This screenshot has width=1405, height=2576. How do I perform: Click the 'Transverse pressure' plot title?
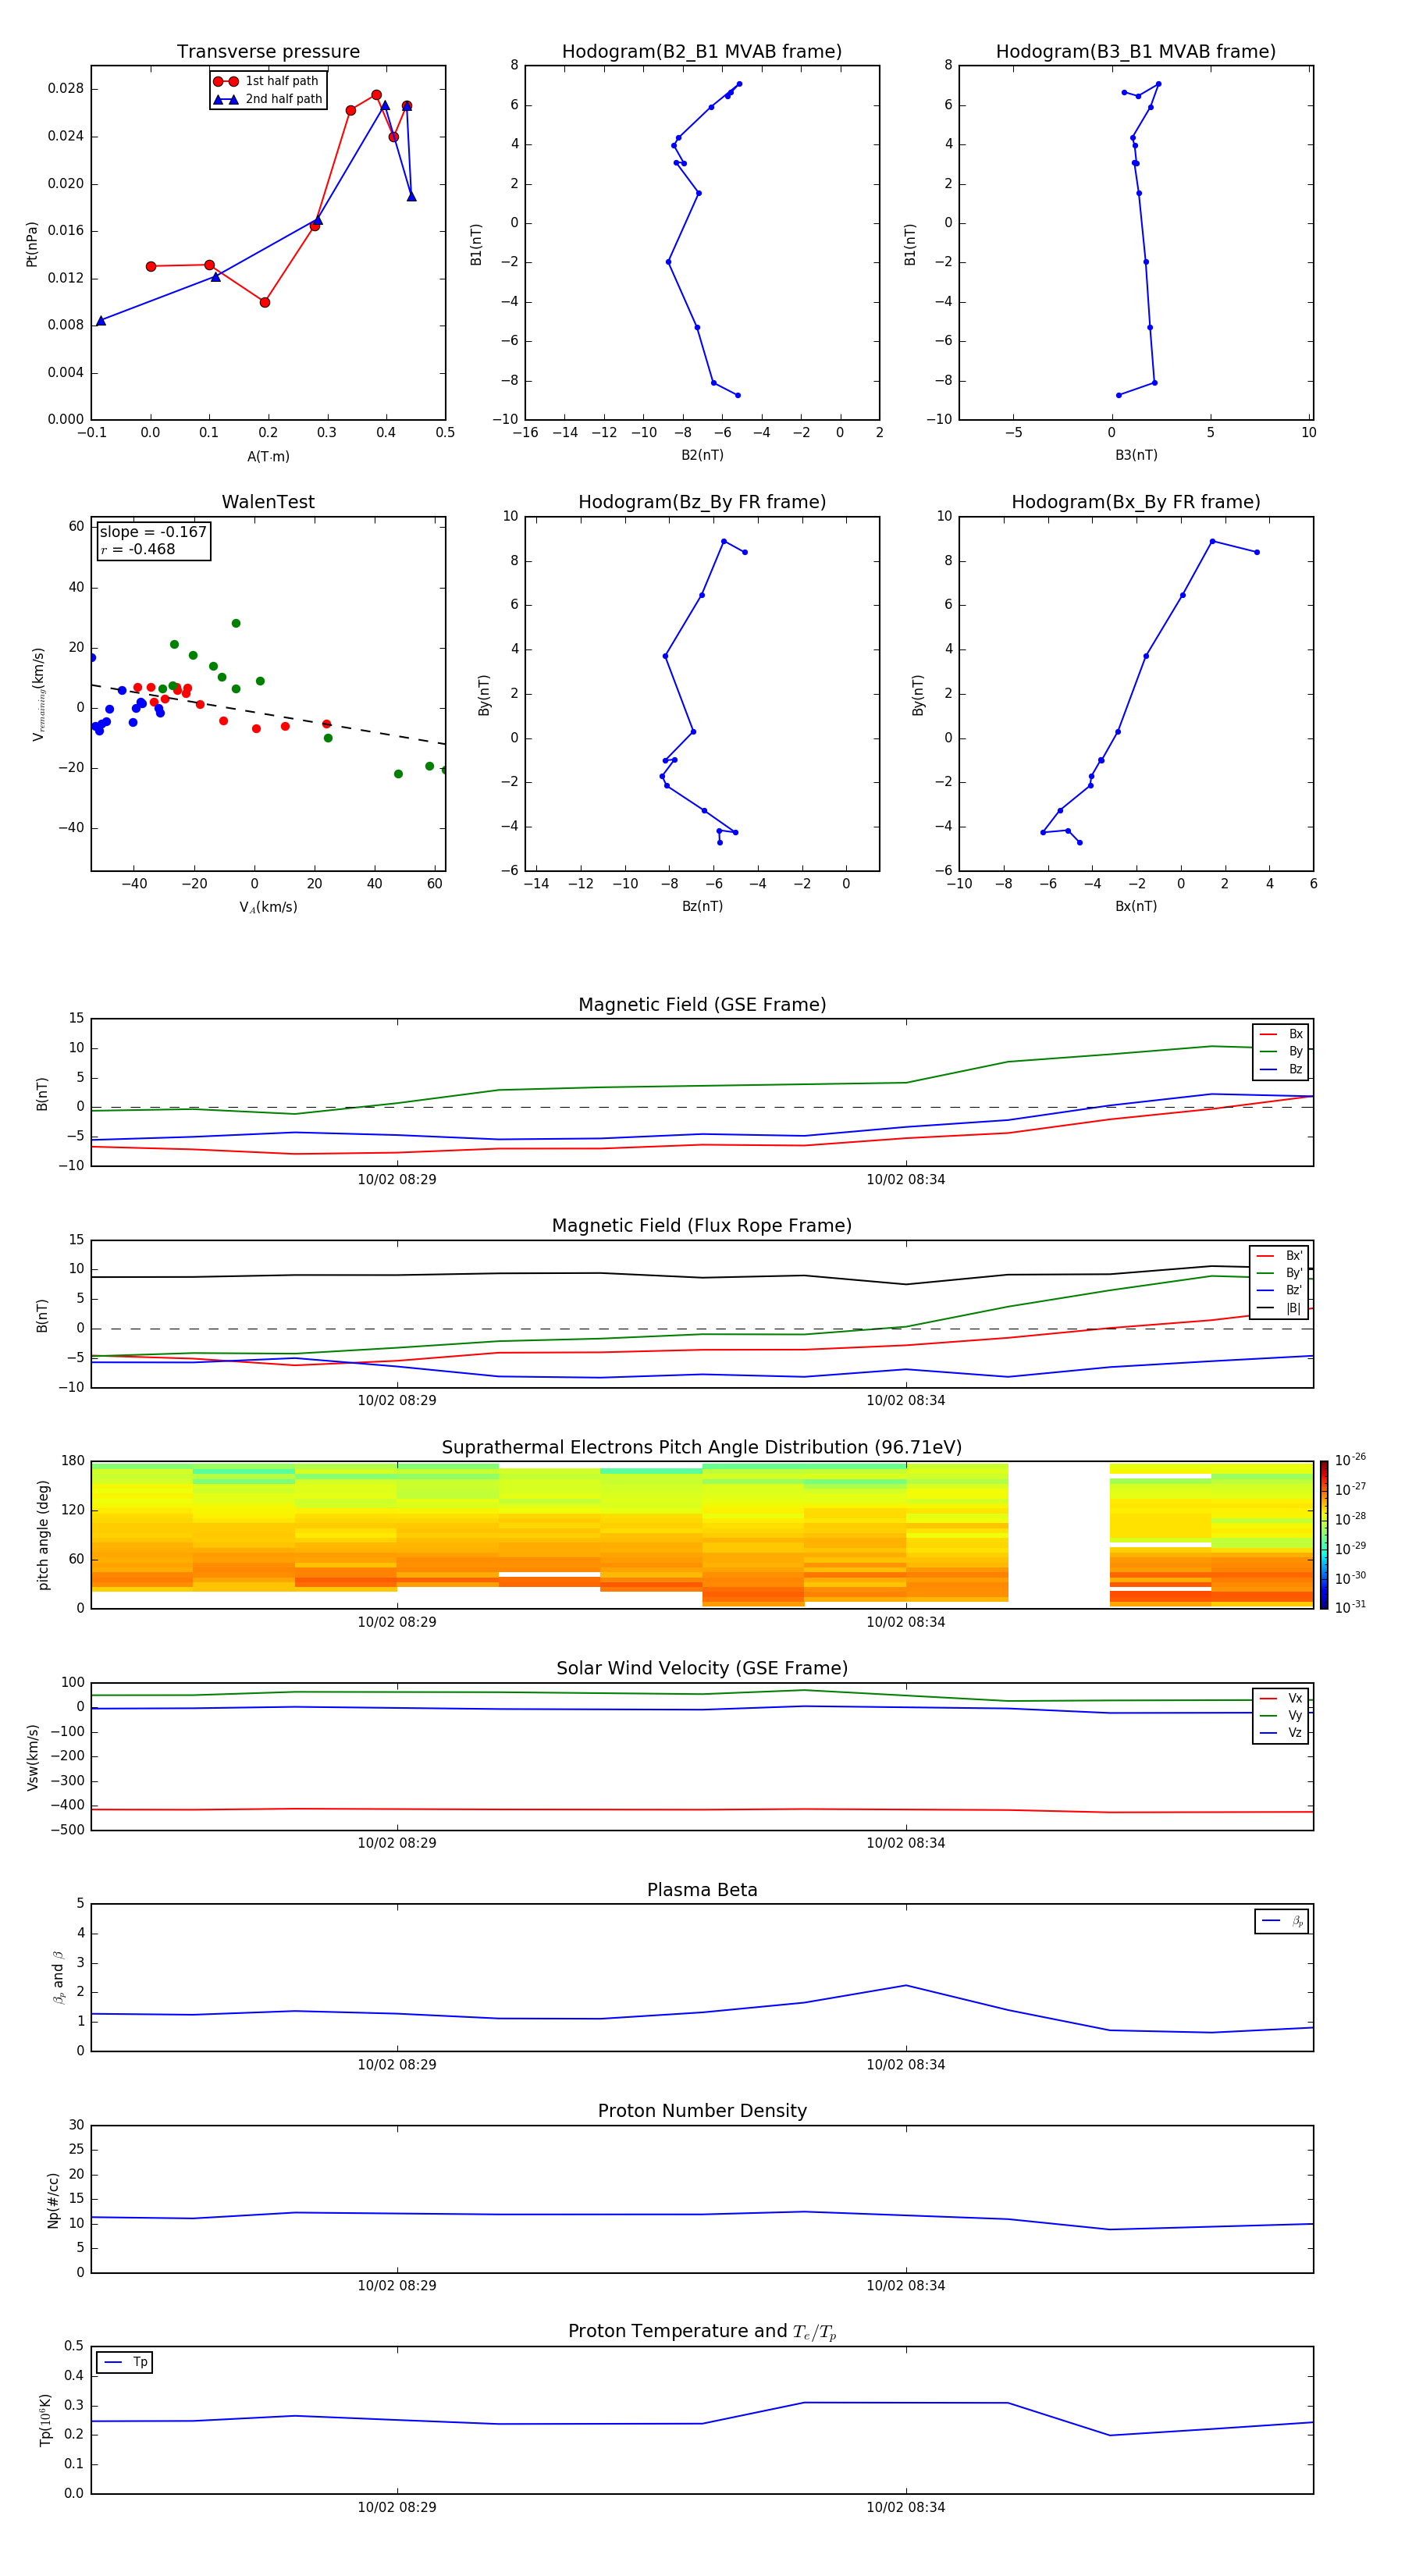pos(268,52)
